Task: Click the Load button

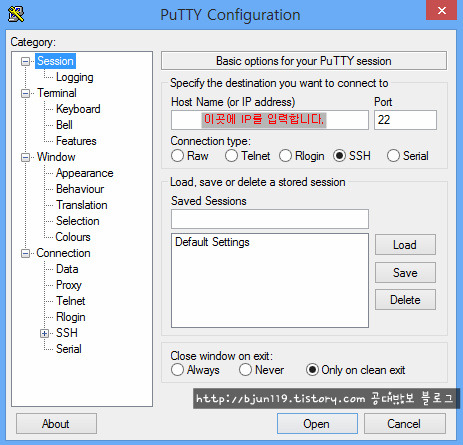Action: [x=405, y=245]
